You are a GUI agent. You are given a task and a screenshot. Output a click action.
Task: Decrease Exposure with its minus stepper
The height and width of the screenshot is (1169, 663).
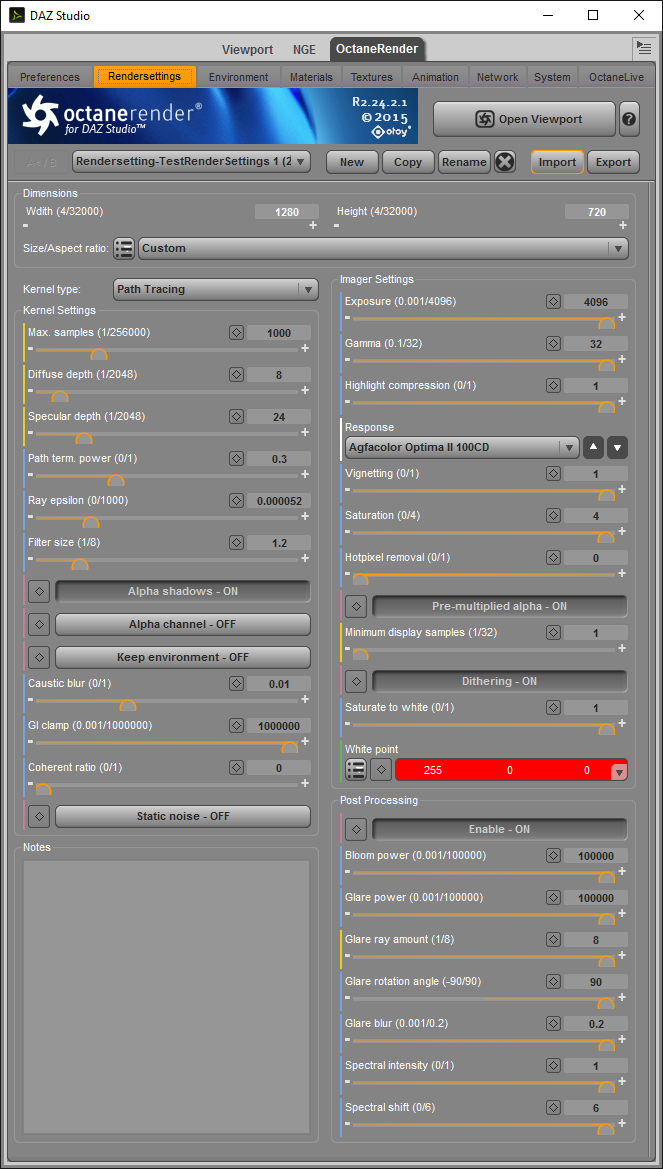[348, 317]
